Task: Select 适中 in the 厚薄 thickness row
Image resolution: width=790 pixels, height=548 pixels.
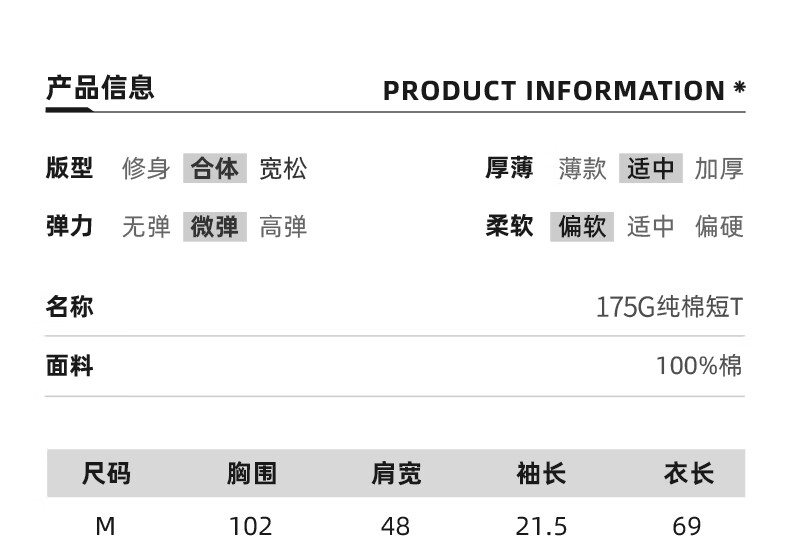Action: click(x=650, y=168)
